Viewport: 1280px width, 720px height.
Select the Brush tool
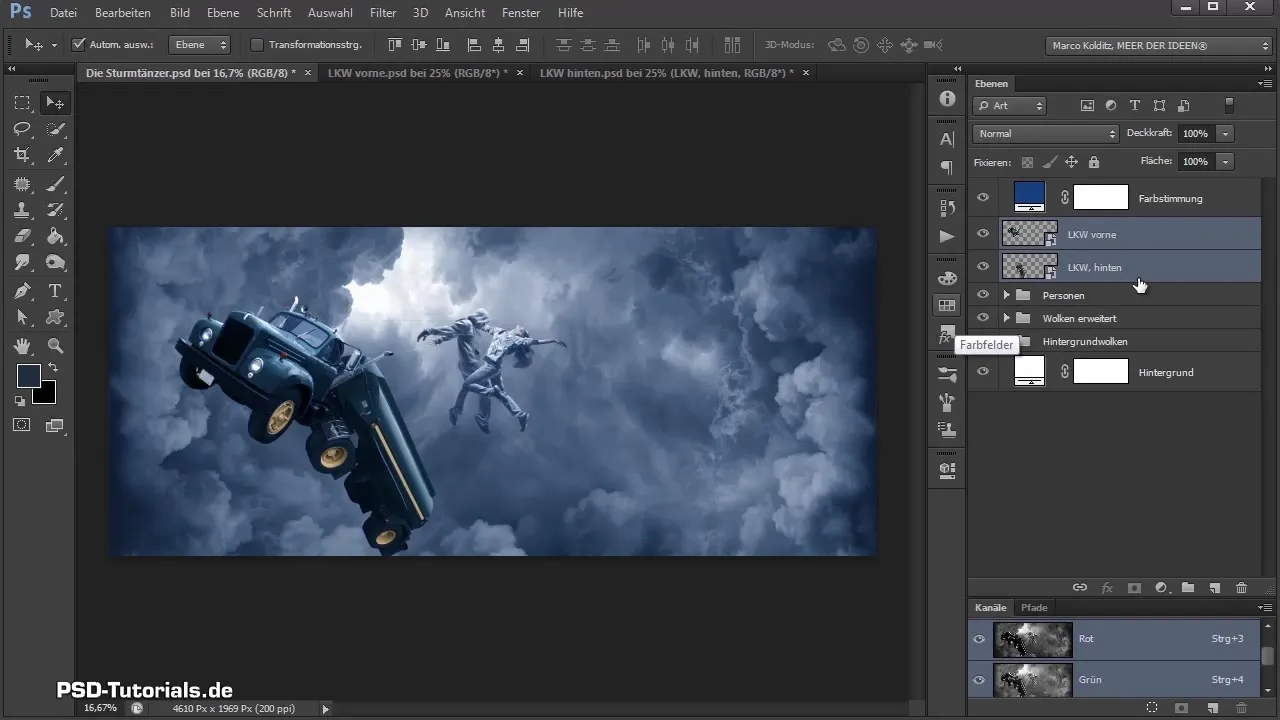coord(55,184)
